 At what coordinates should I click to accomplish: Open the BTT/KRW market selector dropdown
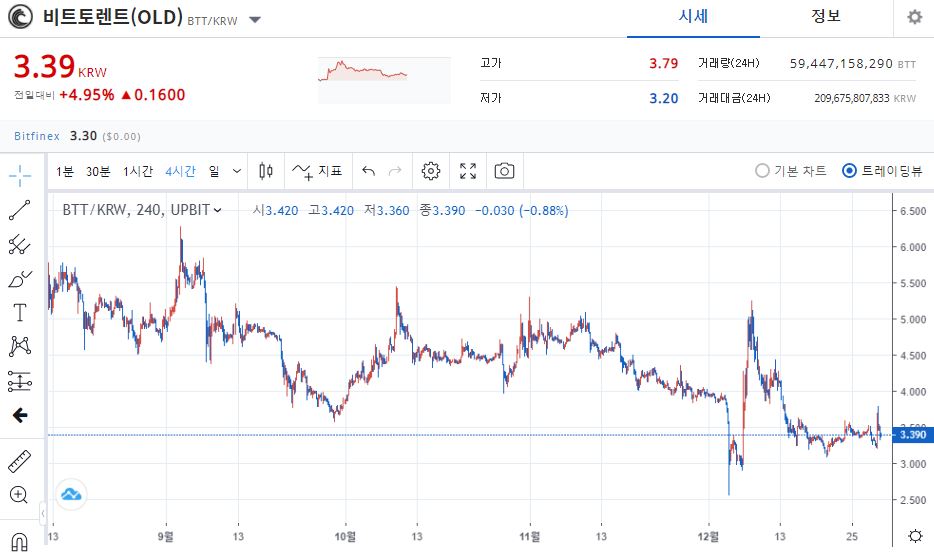tap(255, 20)
